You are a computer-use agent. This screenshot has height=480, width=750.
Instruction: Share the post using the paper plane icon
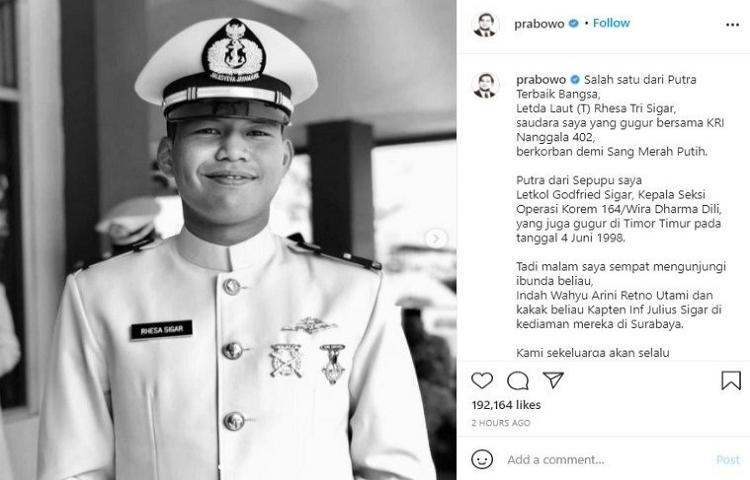(x=553, y=380)
